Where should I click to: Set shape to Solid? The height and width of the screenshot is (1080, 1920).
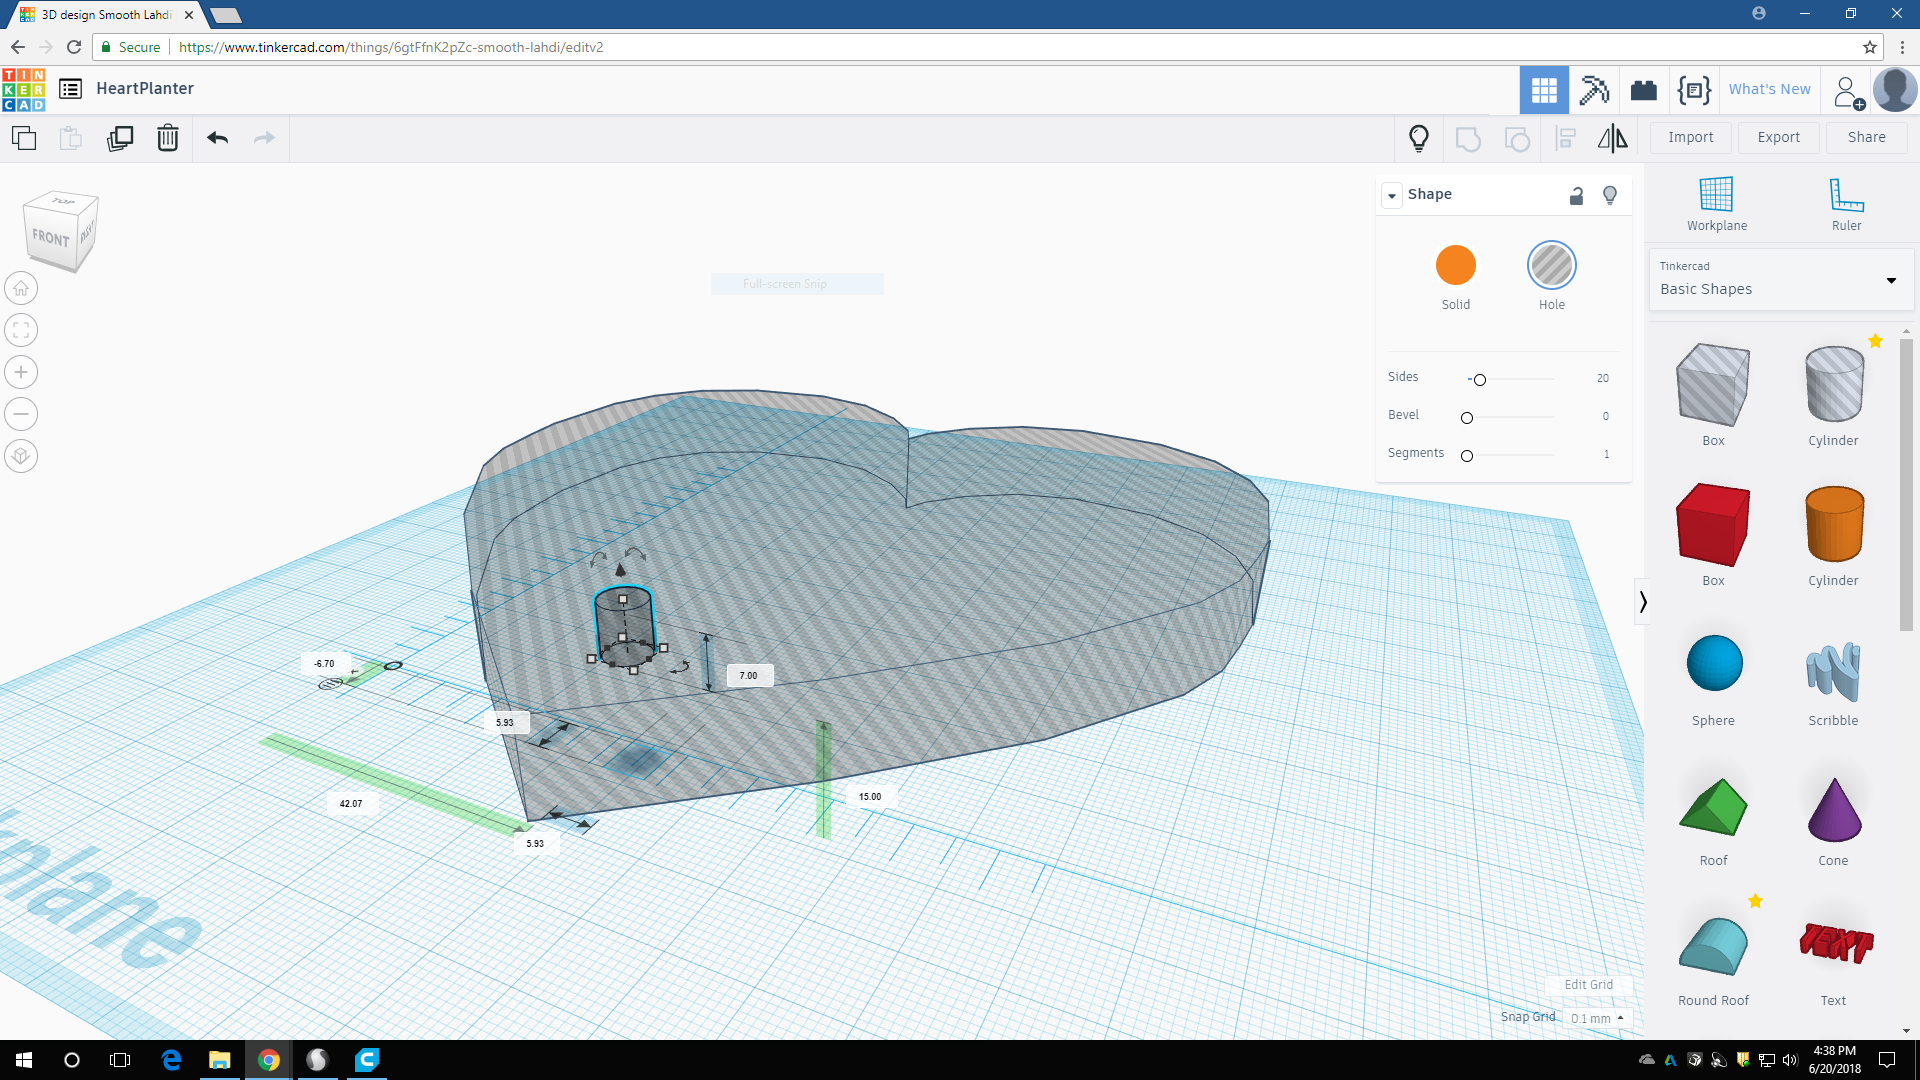pos(1456,265)
